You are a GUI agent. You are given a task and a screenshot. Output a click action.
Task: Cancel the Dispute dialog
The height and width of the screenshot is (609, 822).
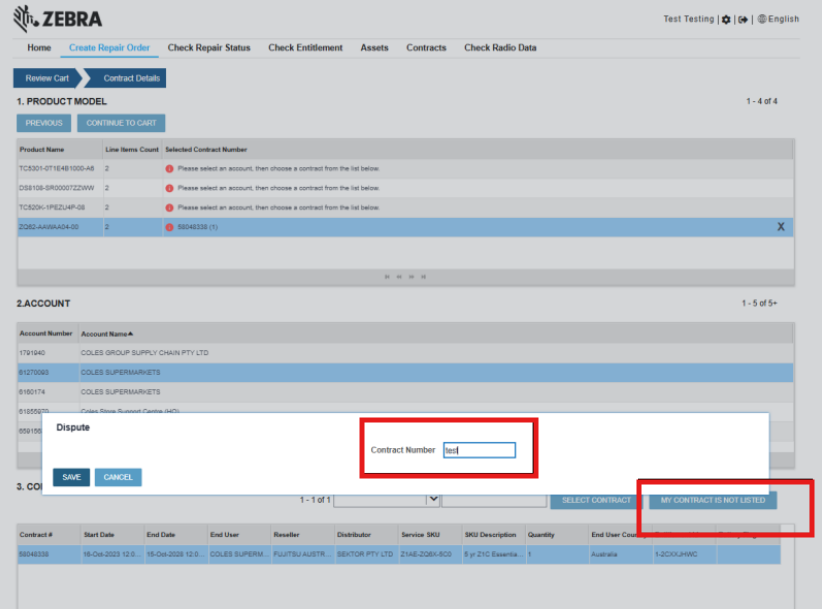click(118, 477)
